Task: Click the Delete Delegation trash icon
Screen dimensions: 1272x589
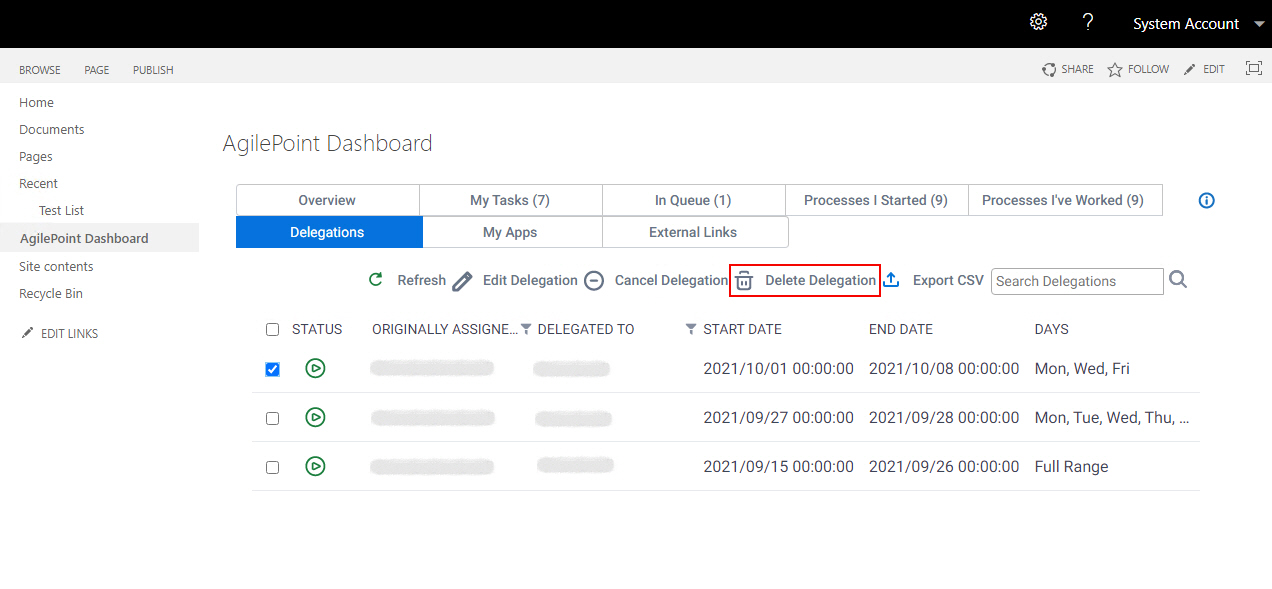Action: (x=744, y=281)
